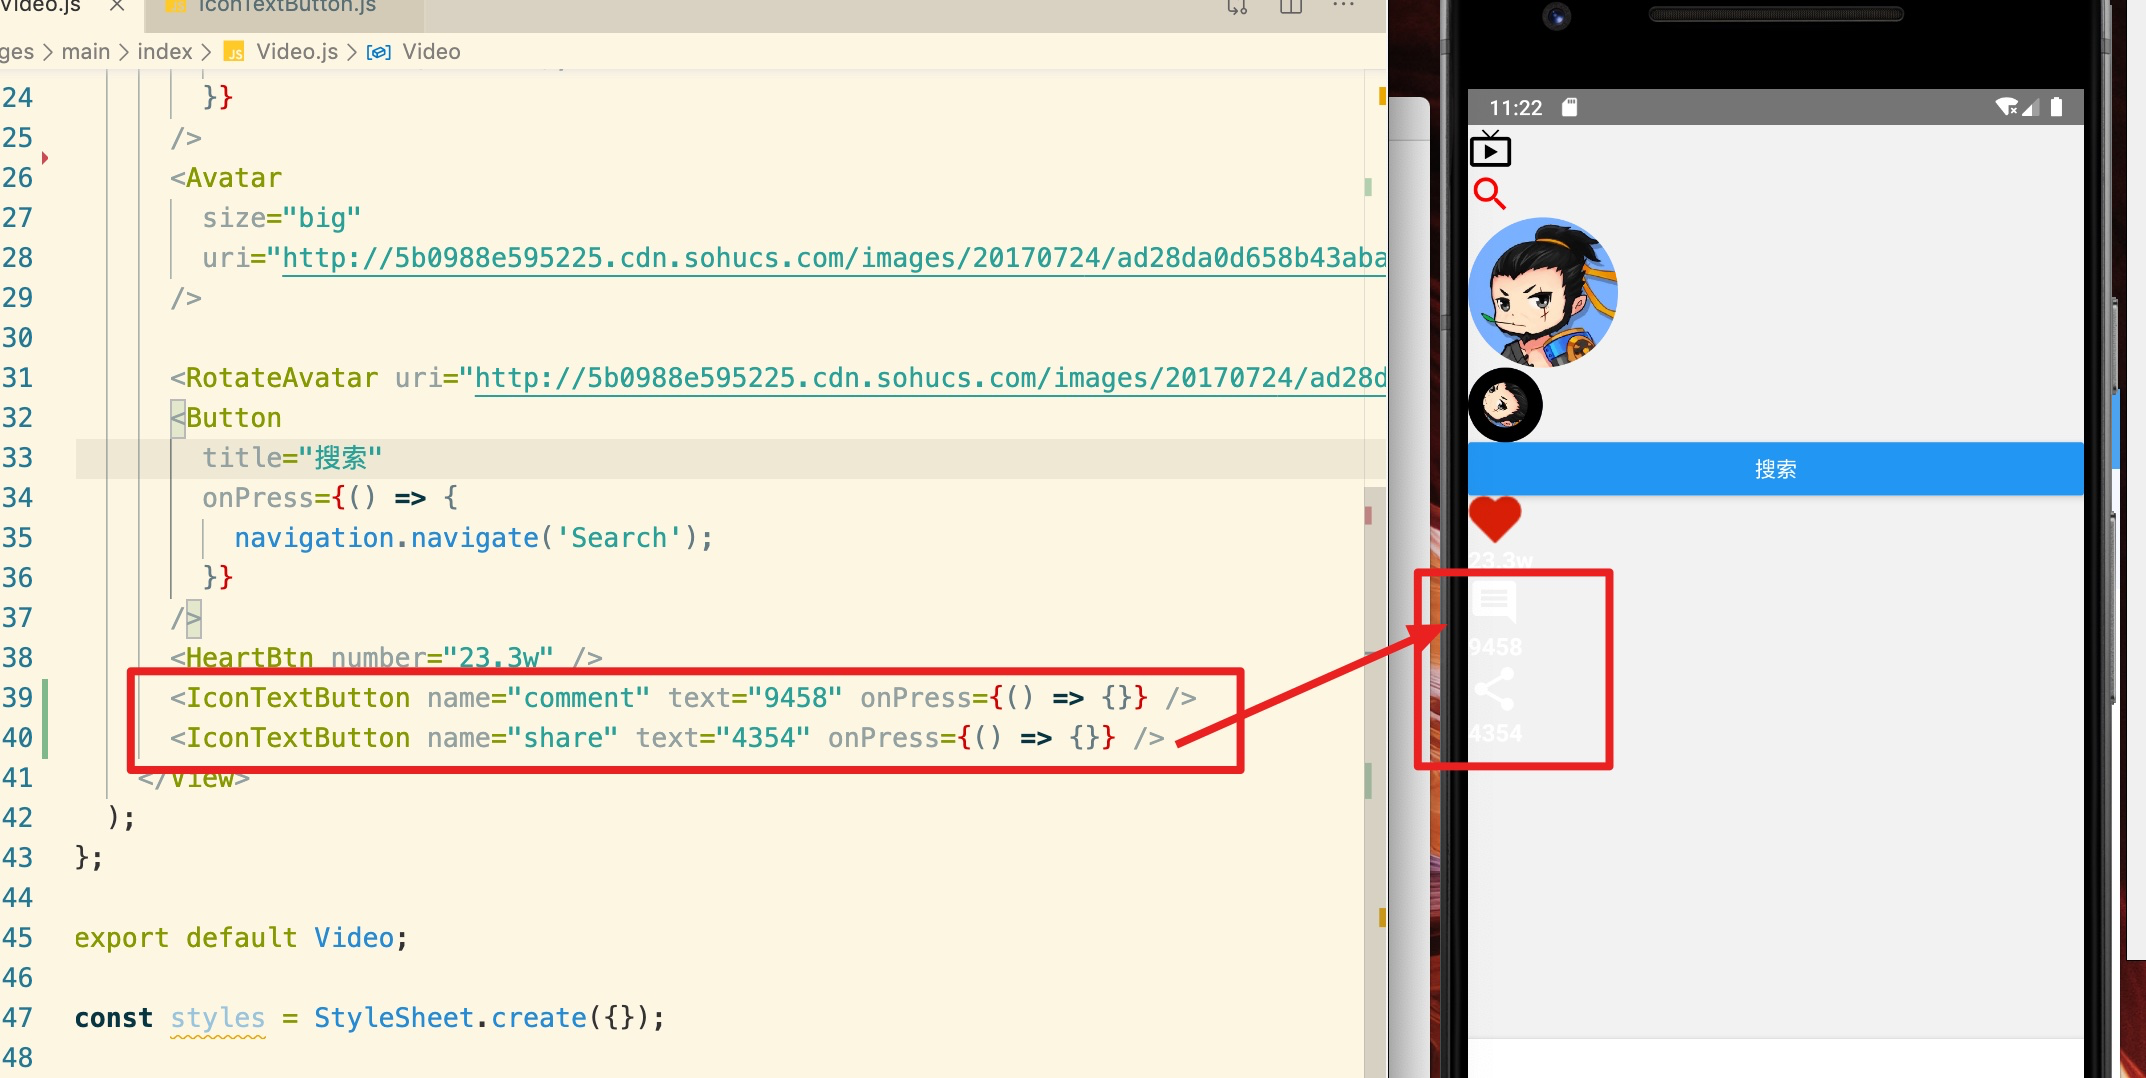The image size is (2146, 1078).
Task: Click the battery icon in emulator
Action: point(2056,107)
